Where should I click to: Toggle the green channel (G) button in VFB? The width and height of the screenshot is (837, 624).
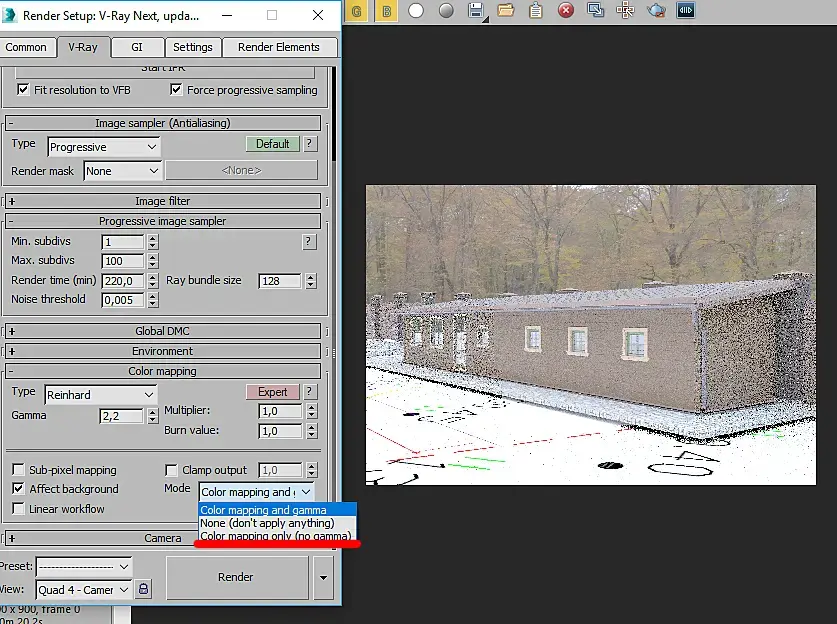click(356, 11)
